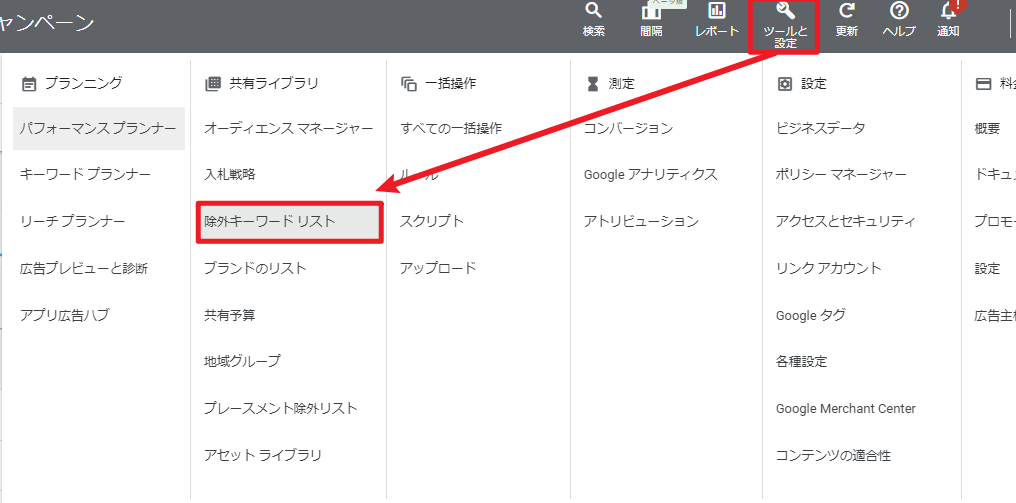Screen dimensions: 1016x503
Task: Open すべての一括操作
Action: [450, 128]
